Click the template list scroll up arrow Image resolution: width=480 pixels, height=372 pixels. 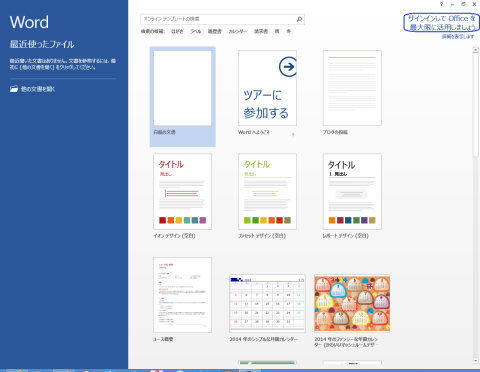(x=476, y=50)
